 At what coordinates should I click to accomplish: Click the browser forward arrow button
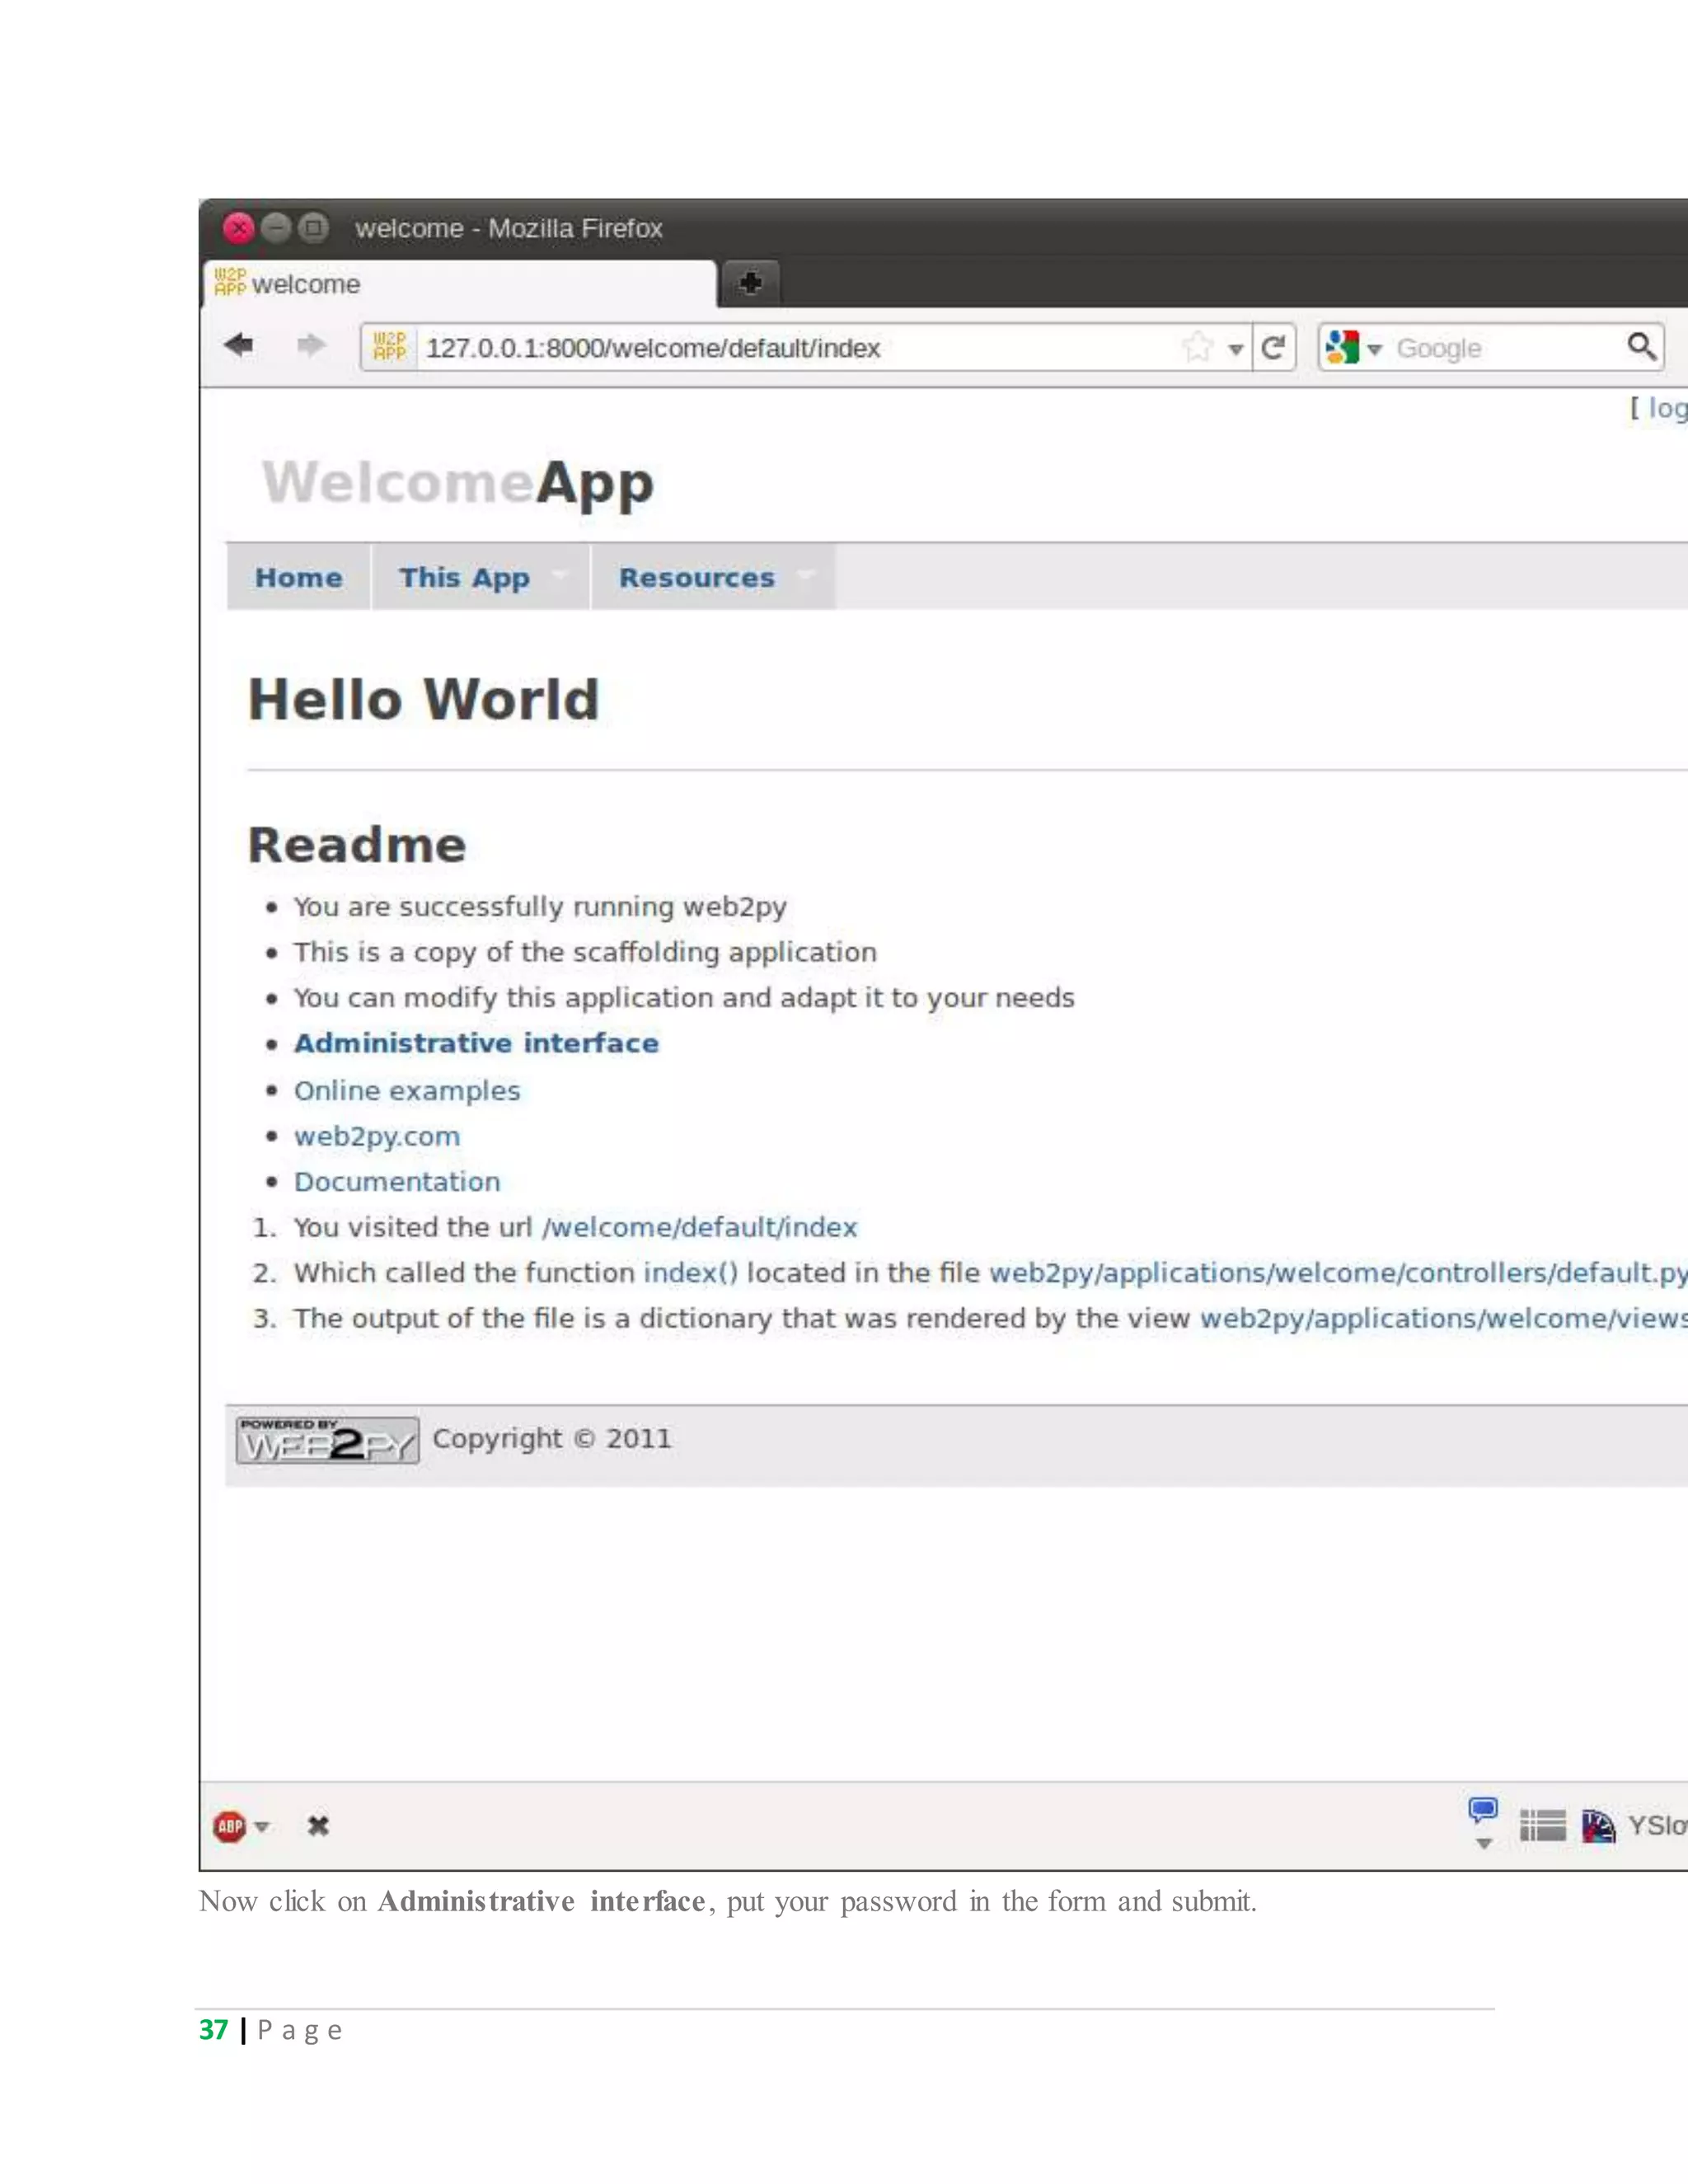point(311,346)
